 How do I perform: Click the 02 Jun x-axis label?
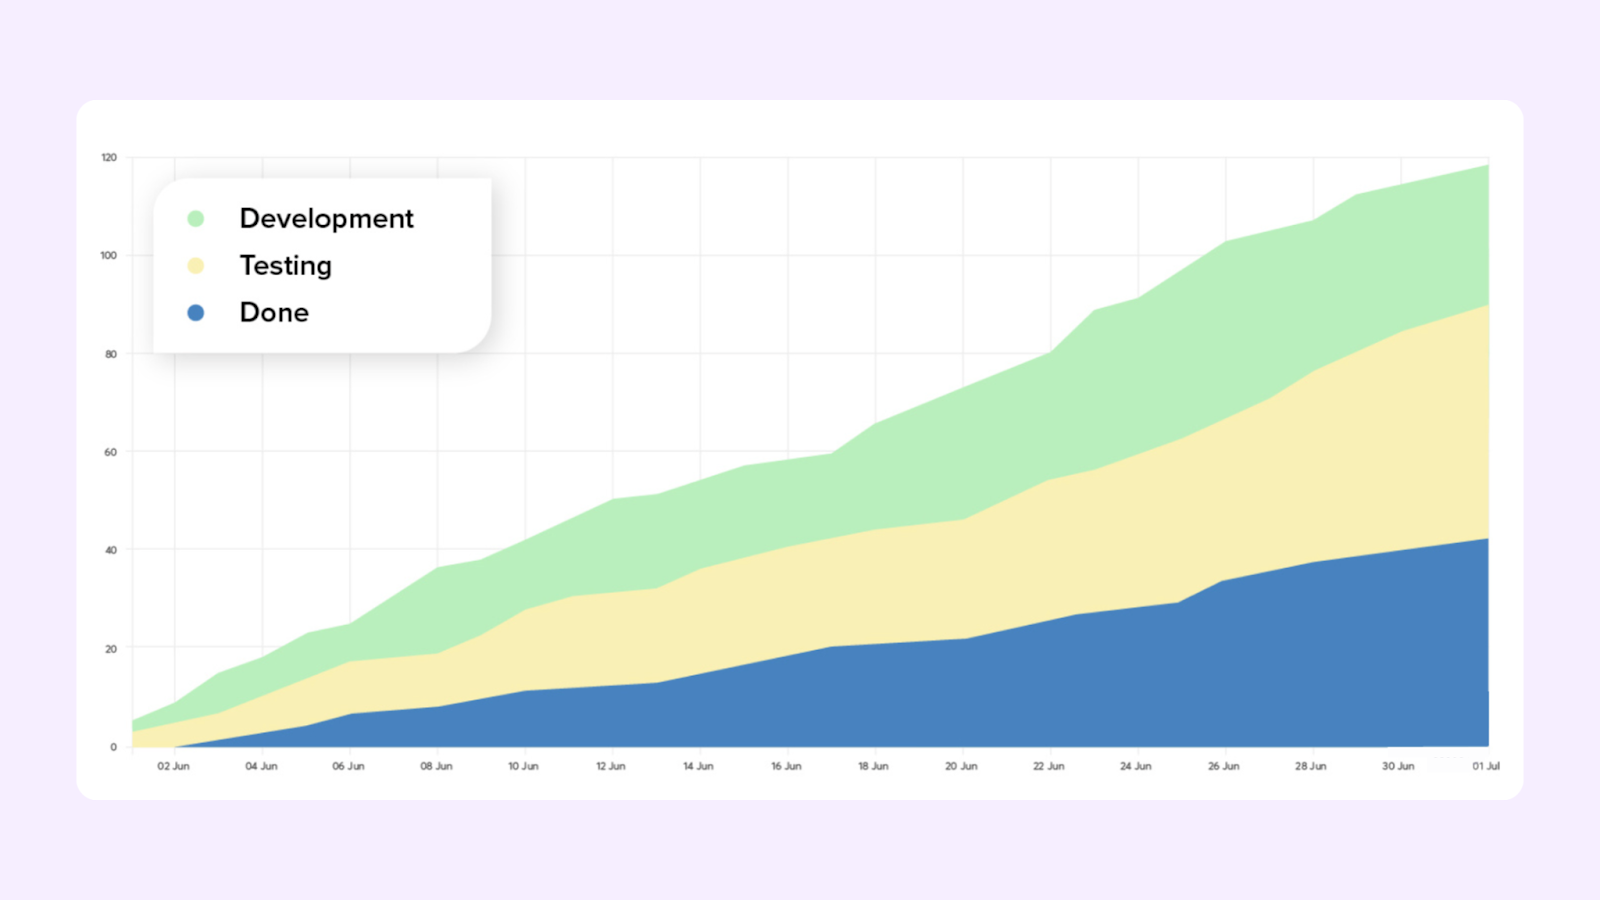pos(173,766)
